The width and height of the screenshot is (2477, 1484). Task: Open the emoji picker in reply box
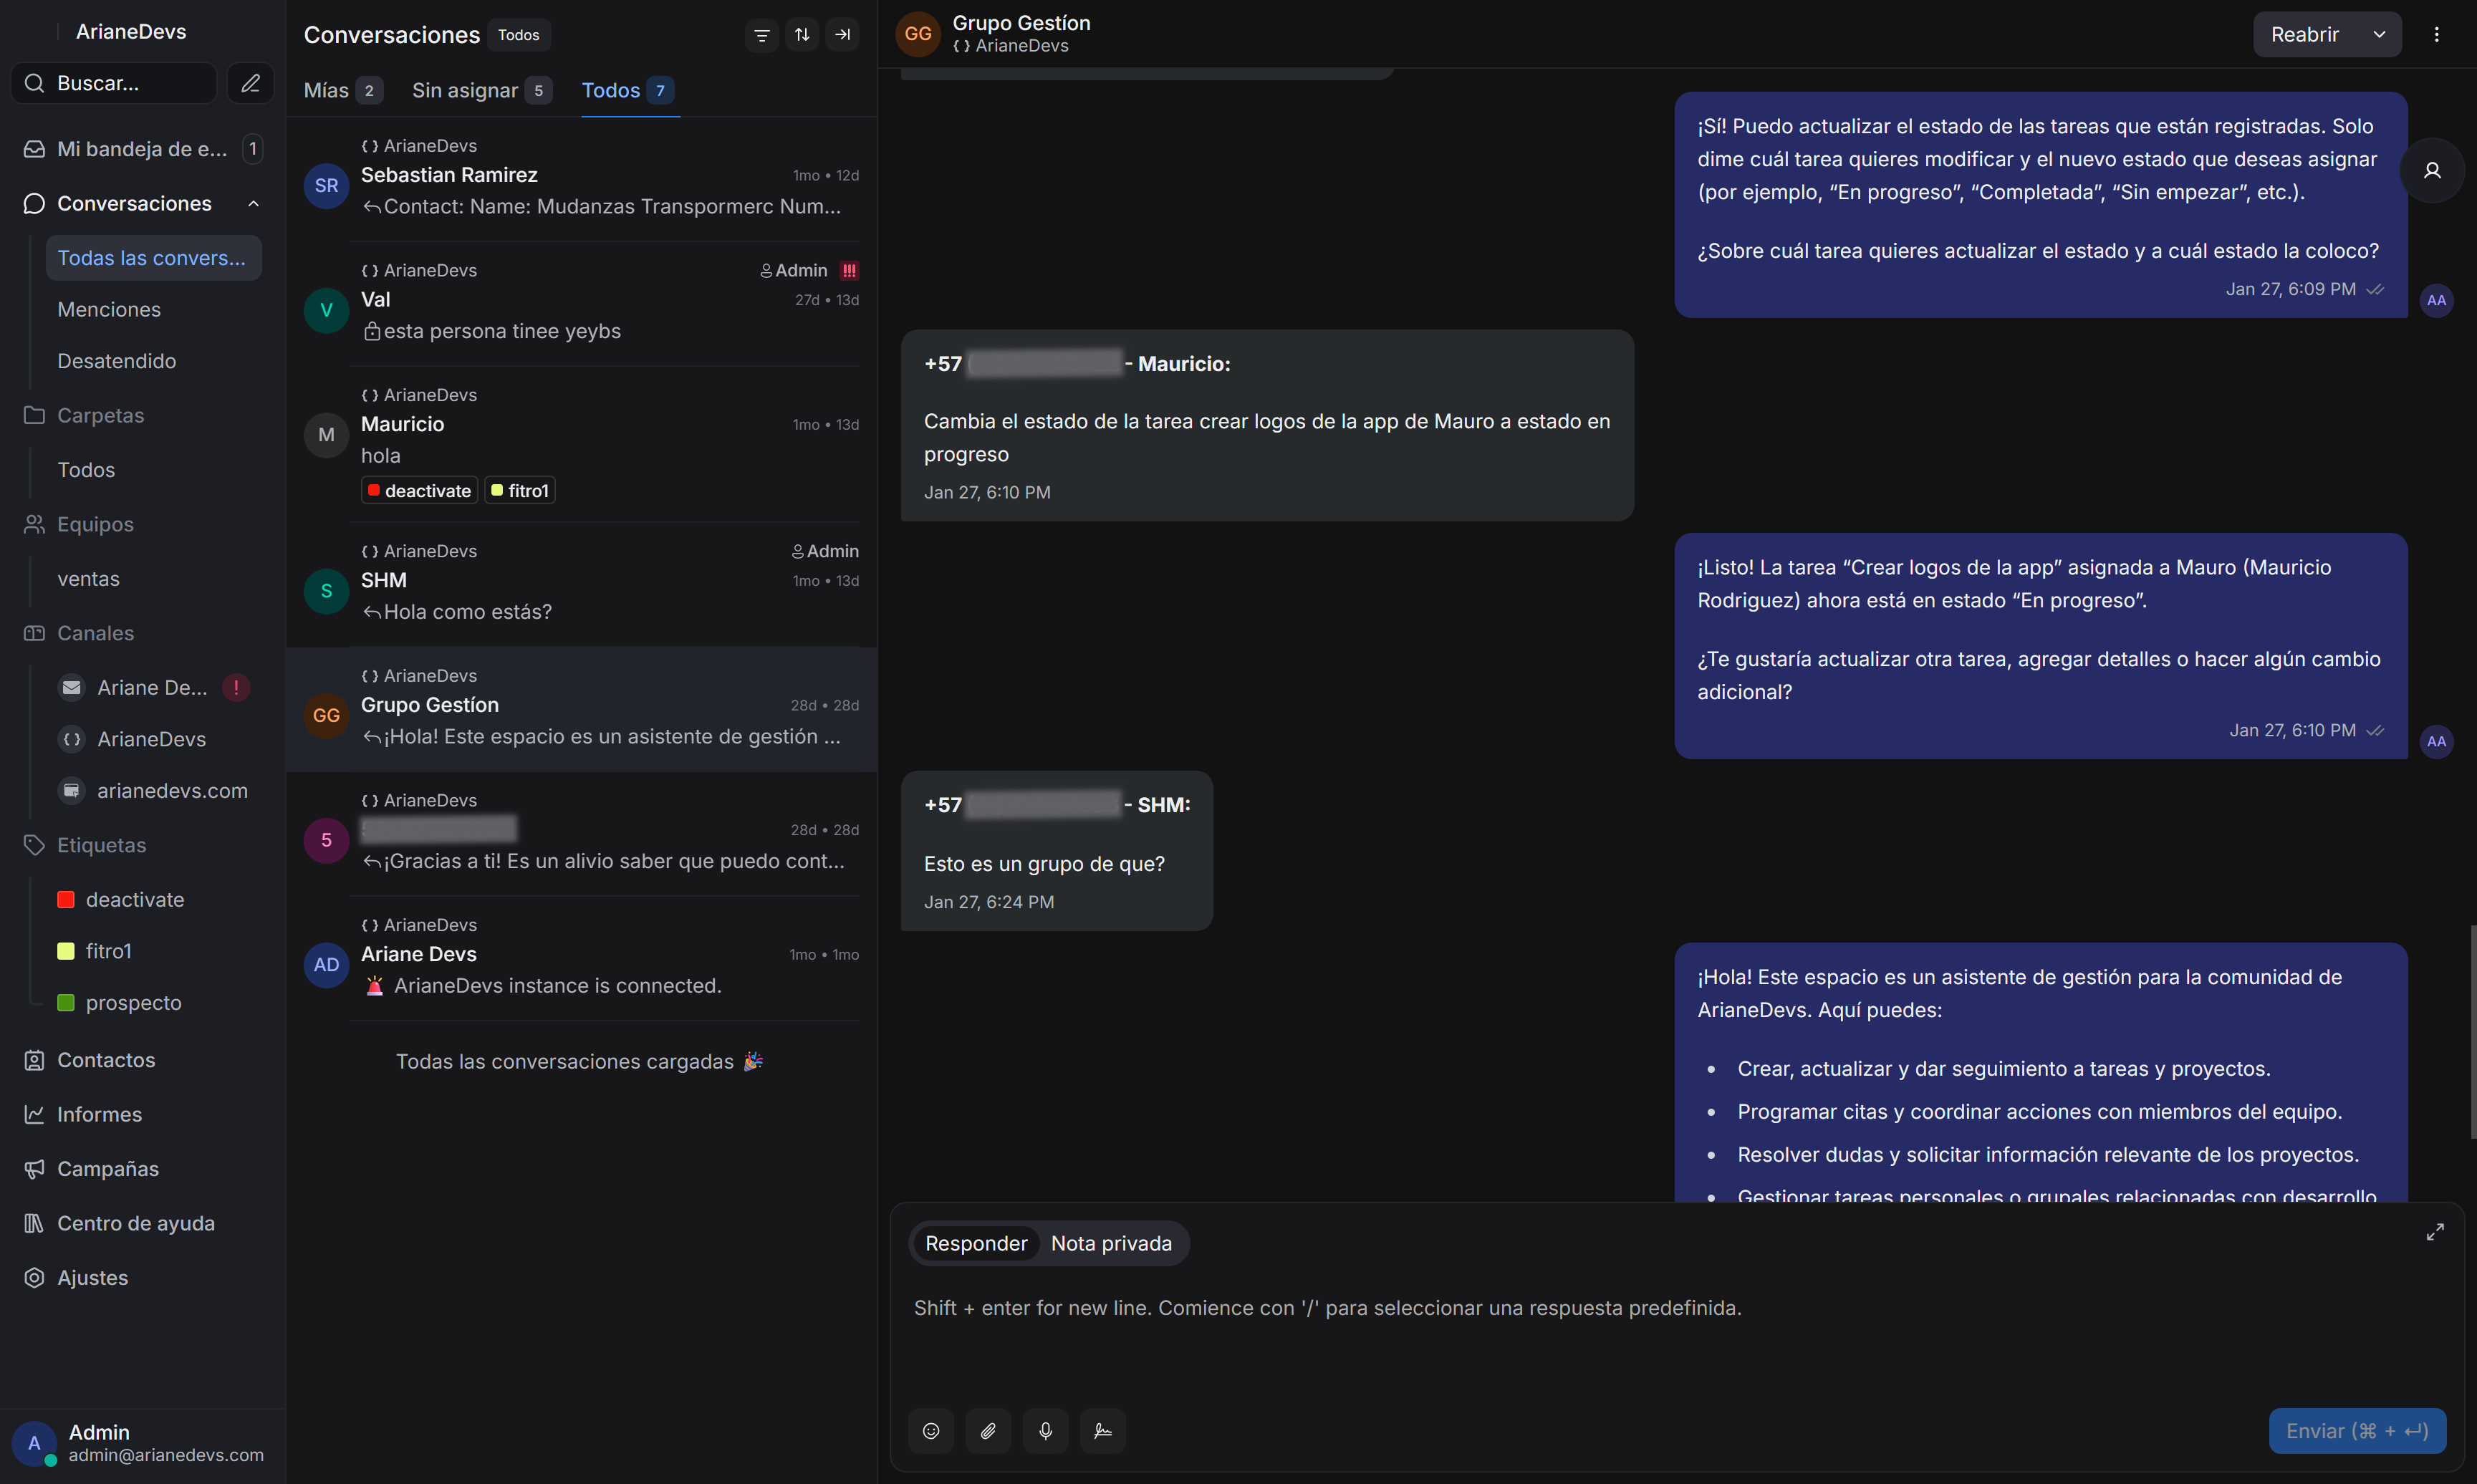point(930,1431)
